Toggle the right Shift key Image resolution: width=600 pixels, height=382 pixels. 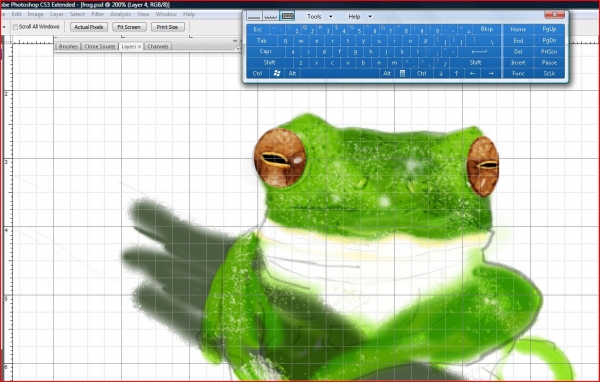pos(475,62)
